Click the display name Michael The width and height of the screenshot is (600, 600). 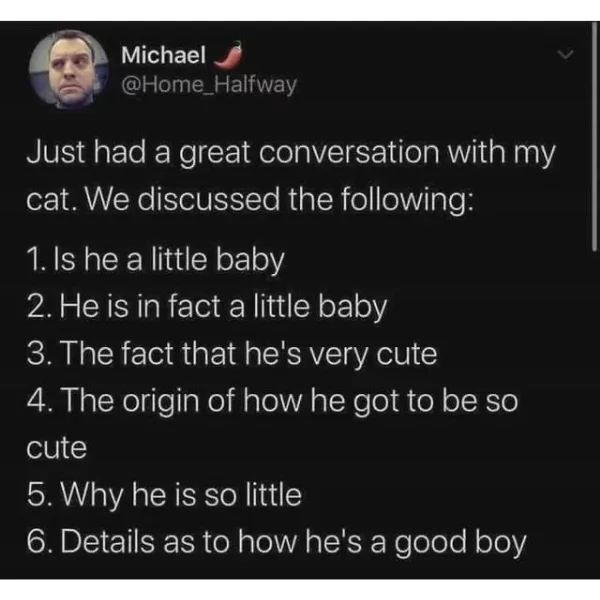point(163,55)
